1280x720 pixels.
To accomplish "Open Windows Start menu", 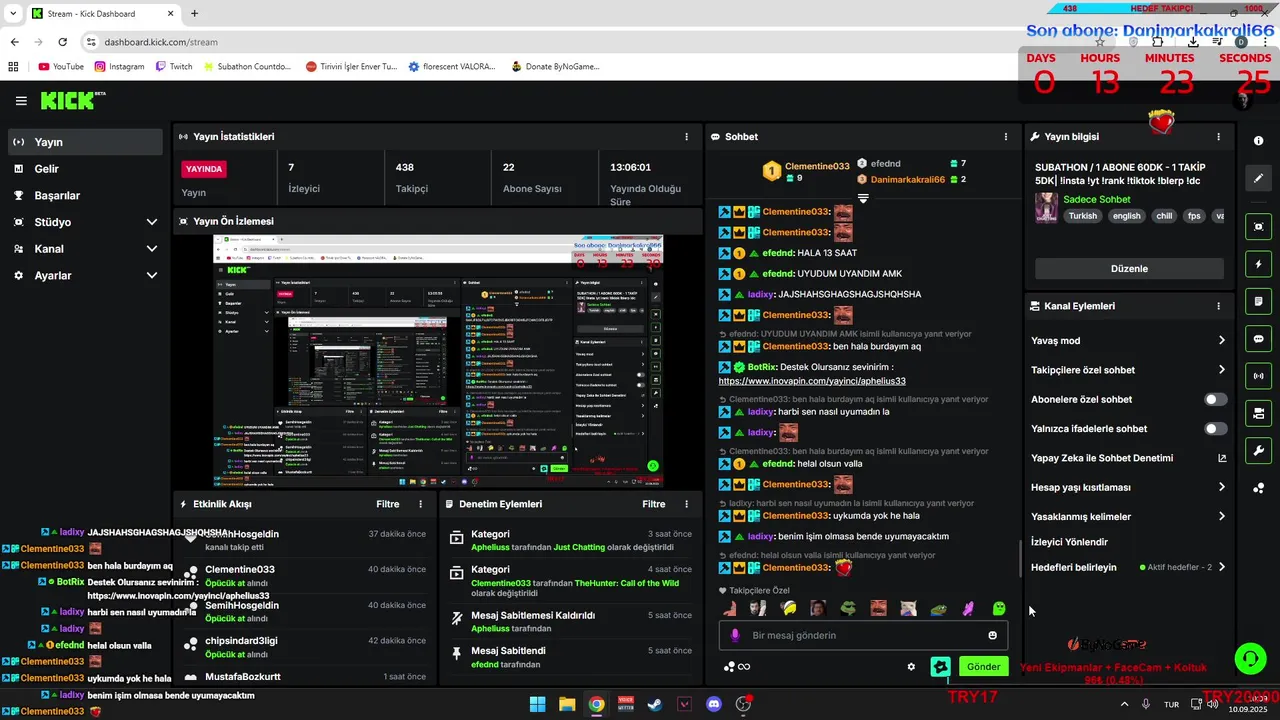I will (x=537, y=704).
